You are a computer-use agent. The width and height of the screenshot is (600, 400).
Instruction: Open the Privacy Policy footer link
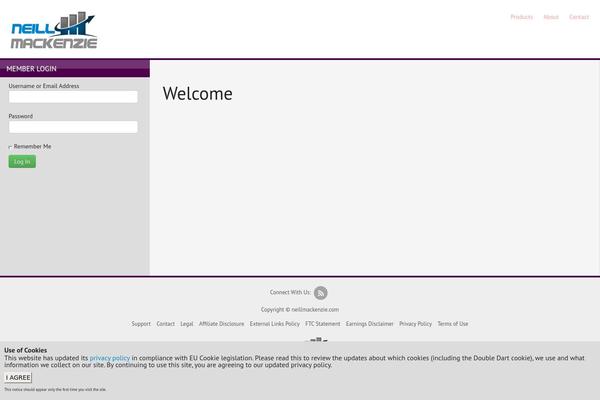tap(416, 324)
